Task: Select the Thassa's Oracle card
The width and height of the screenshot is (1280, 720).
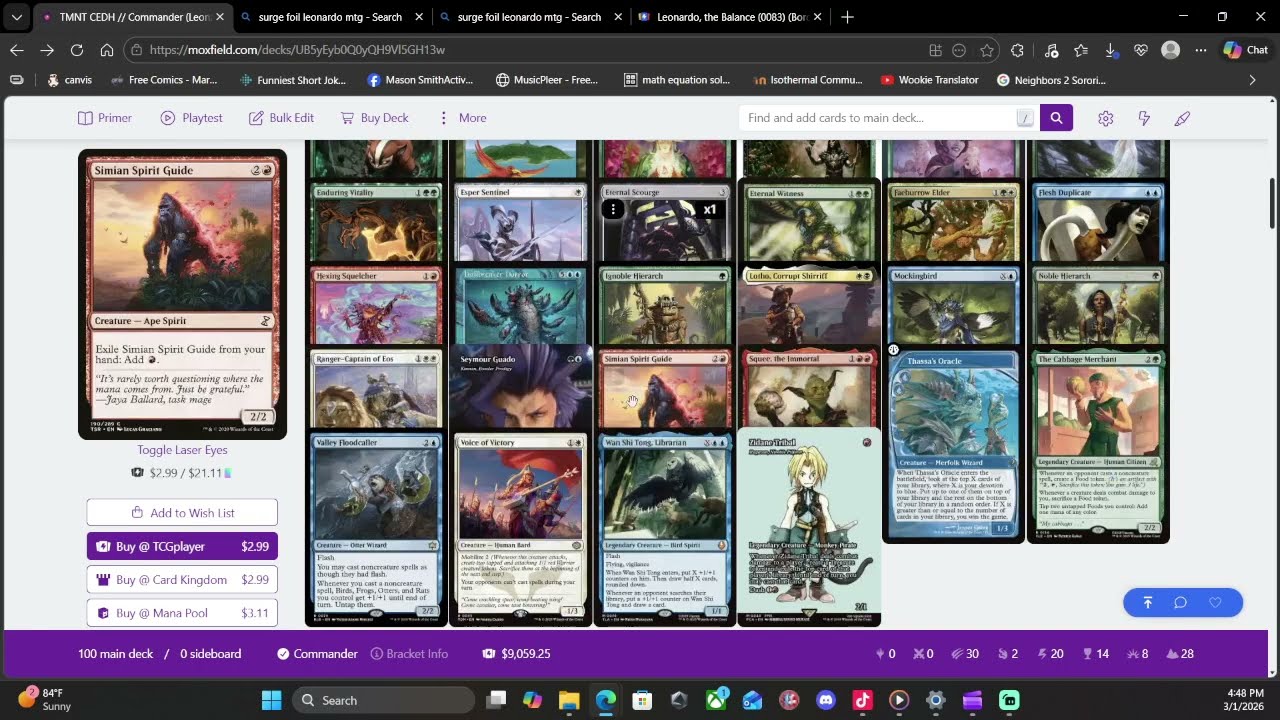Action: pos(953,445)
